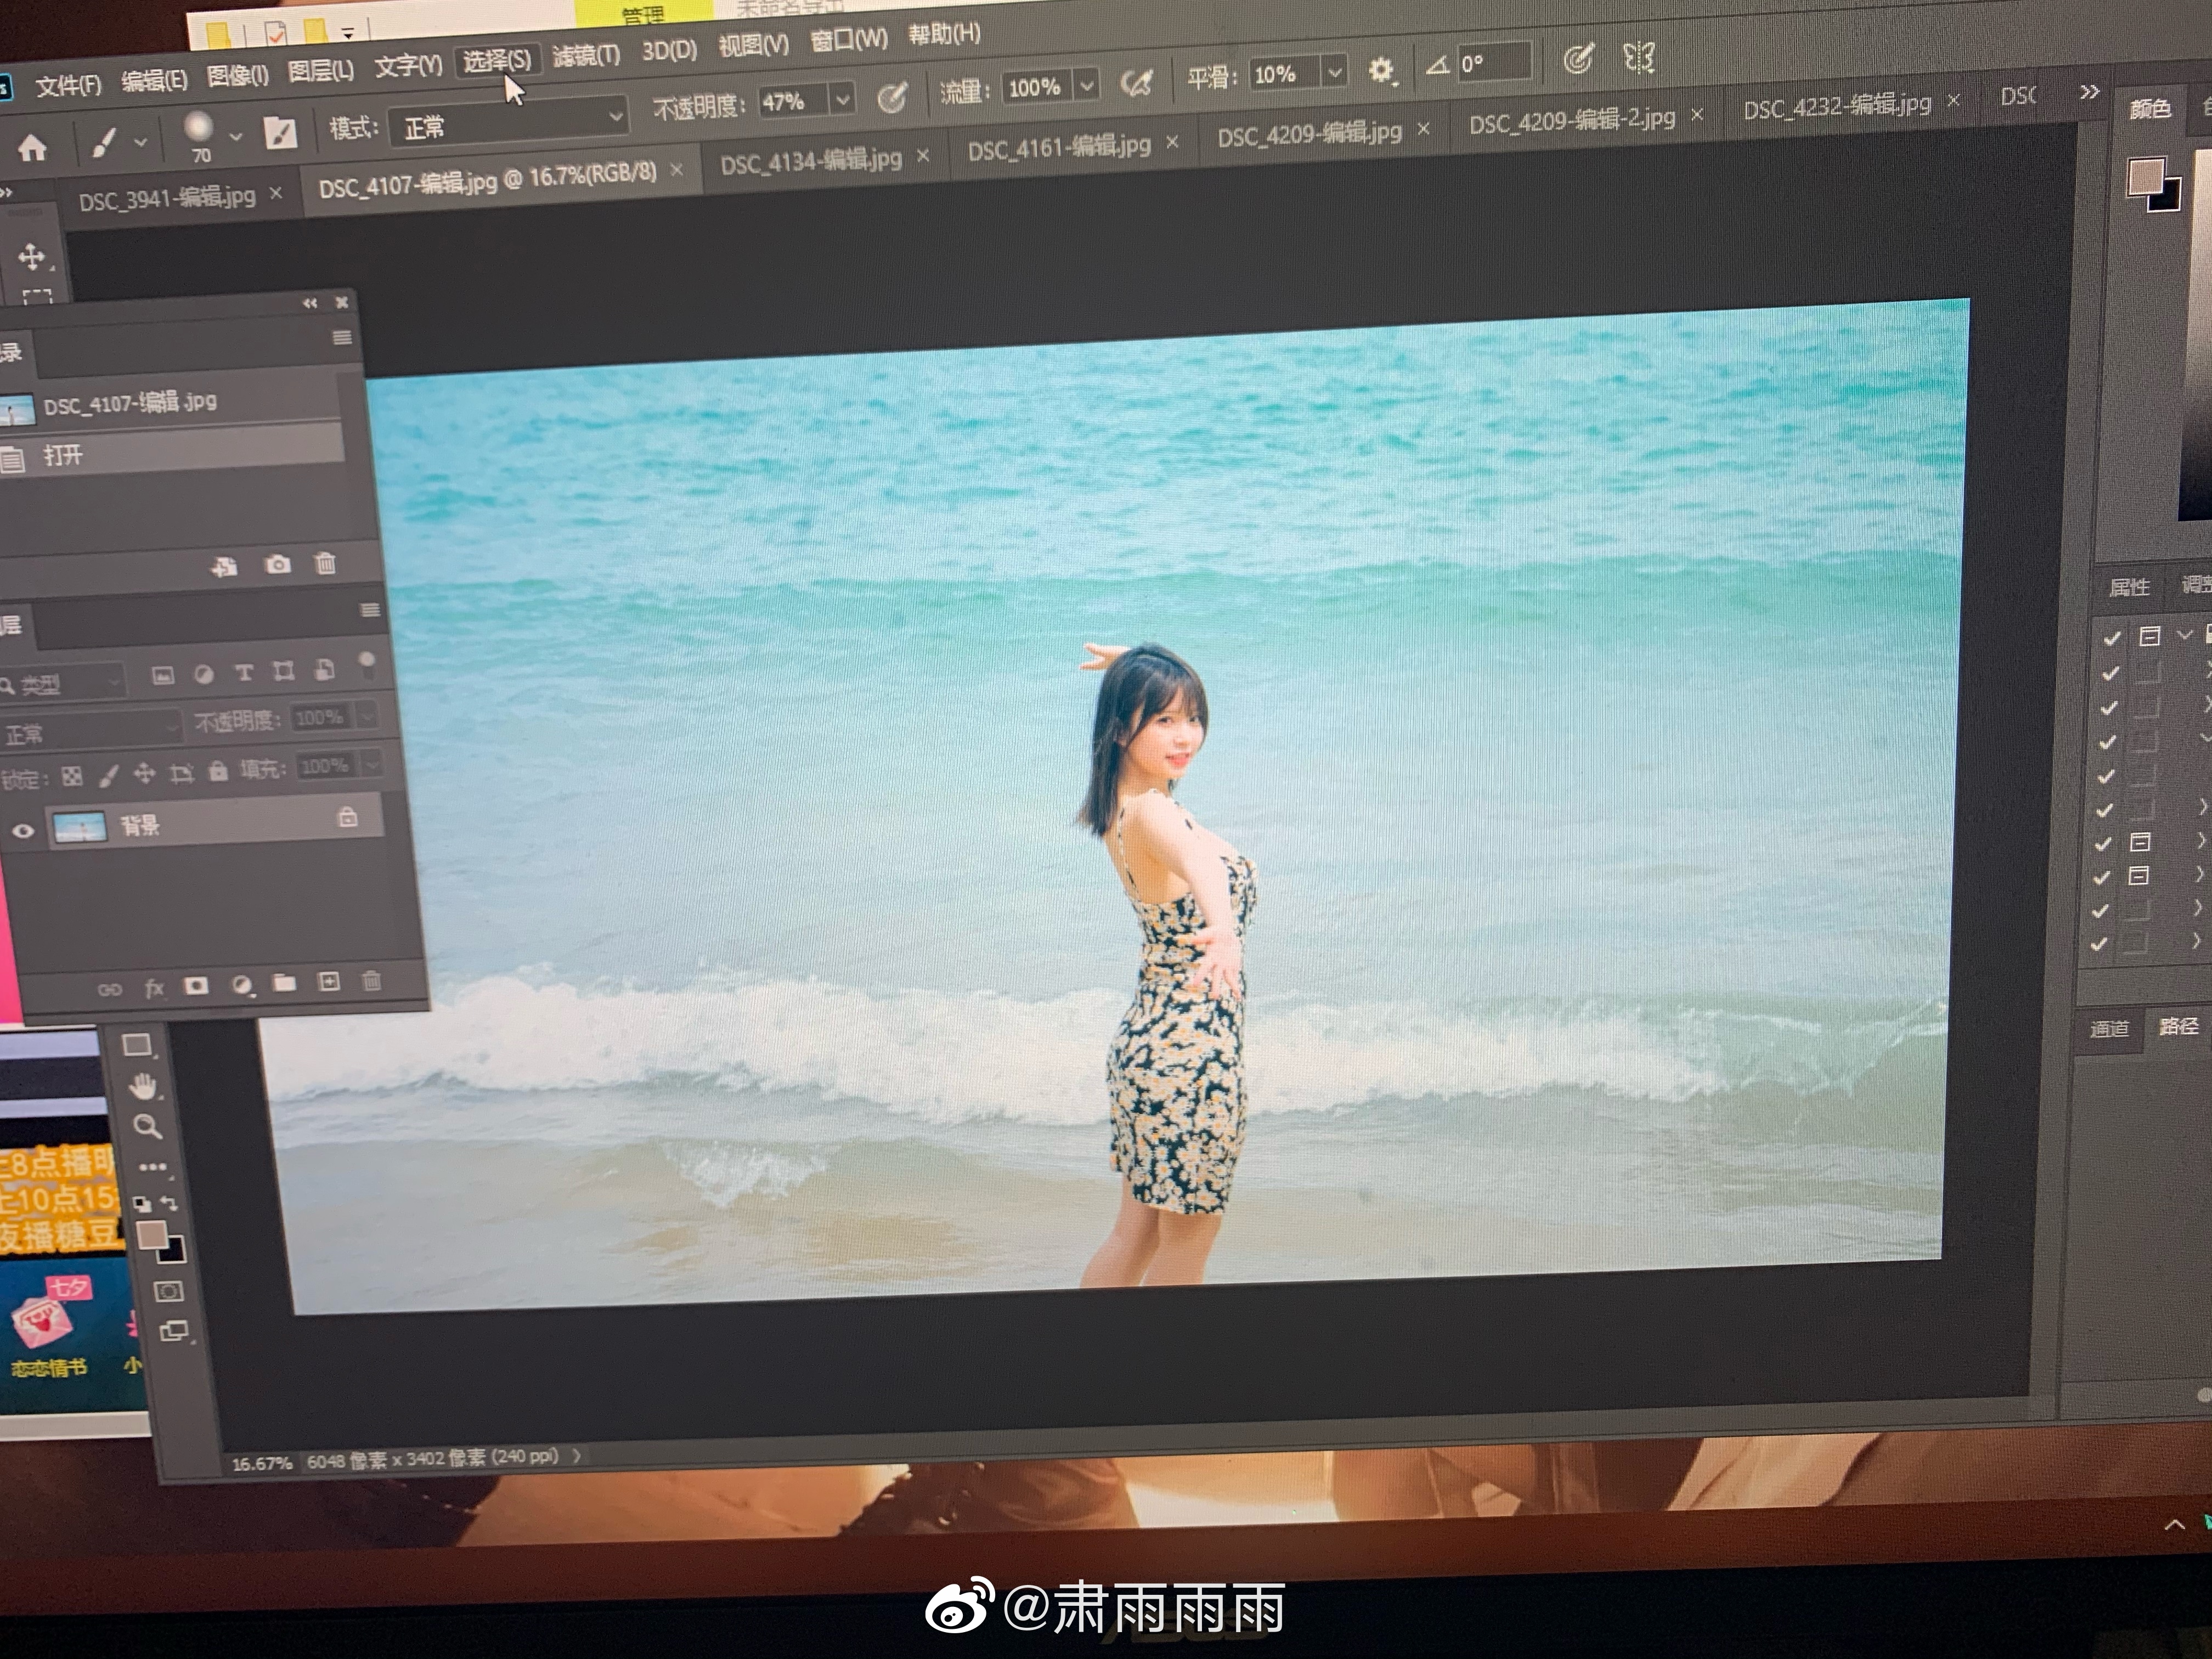
Task: Open the 模式 blend mode dropdown
Action: click(x=509, y=123)
